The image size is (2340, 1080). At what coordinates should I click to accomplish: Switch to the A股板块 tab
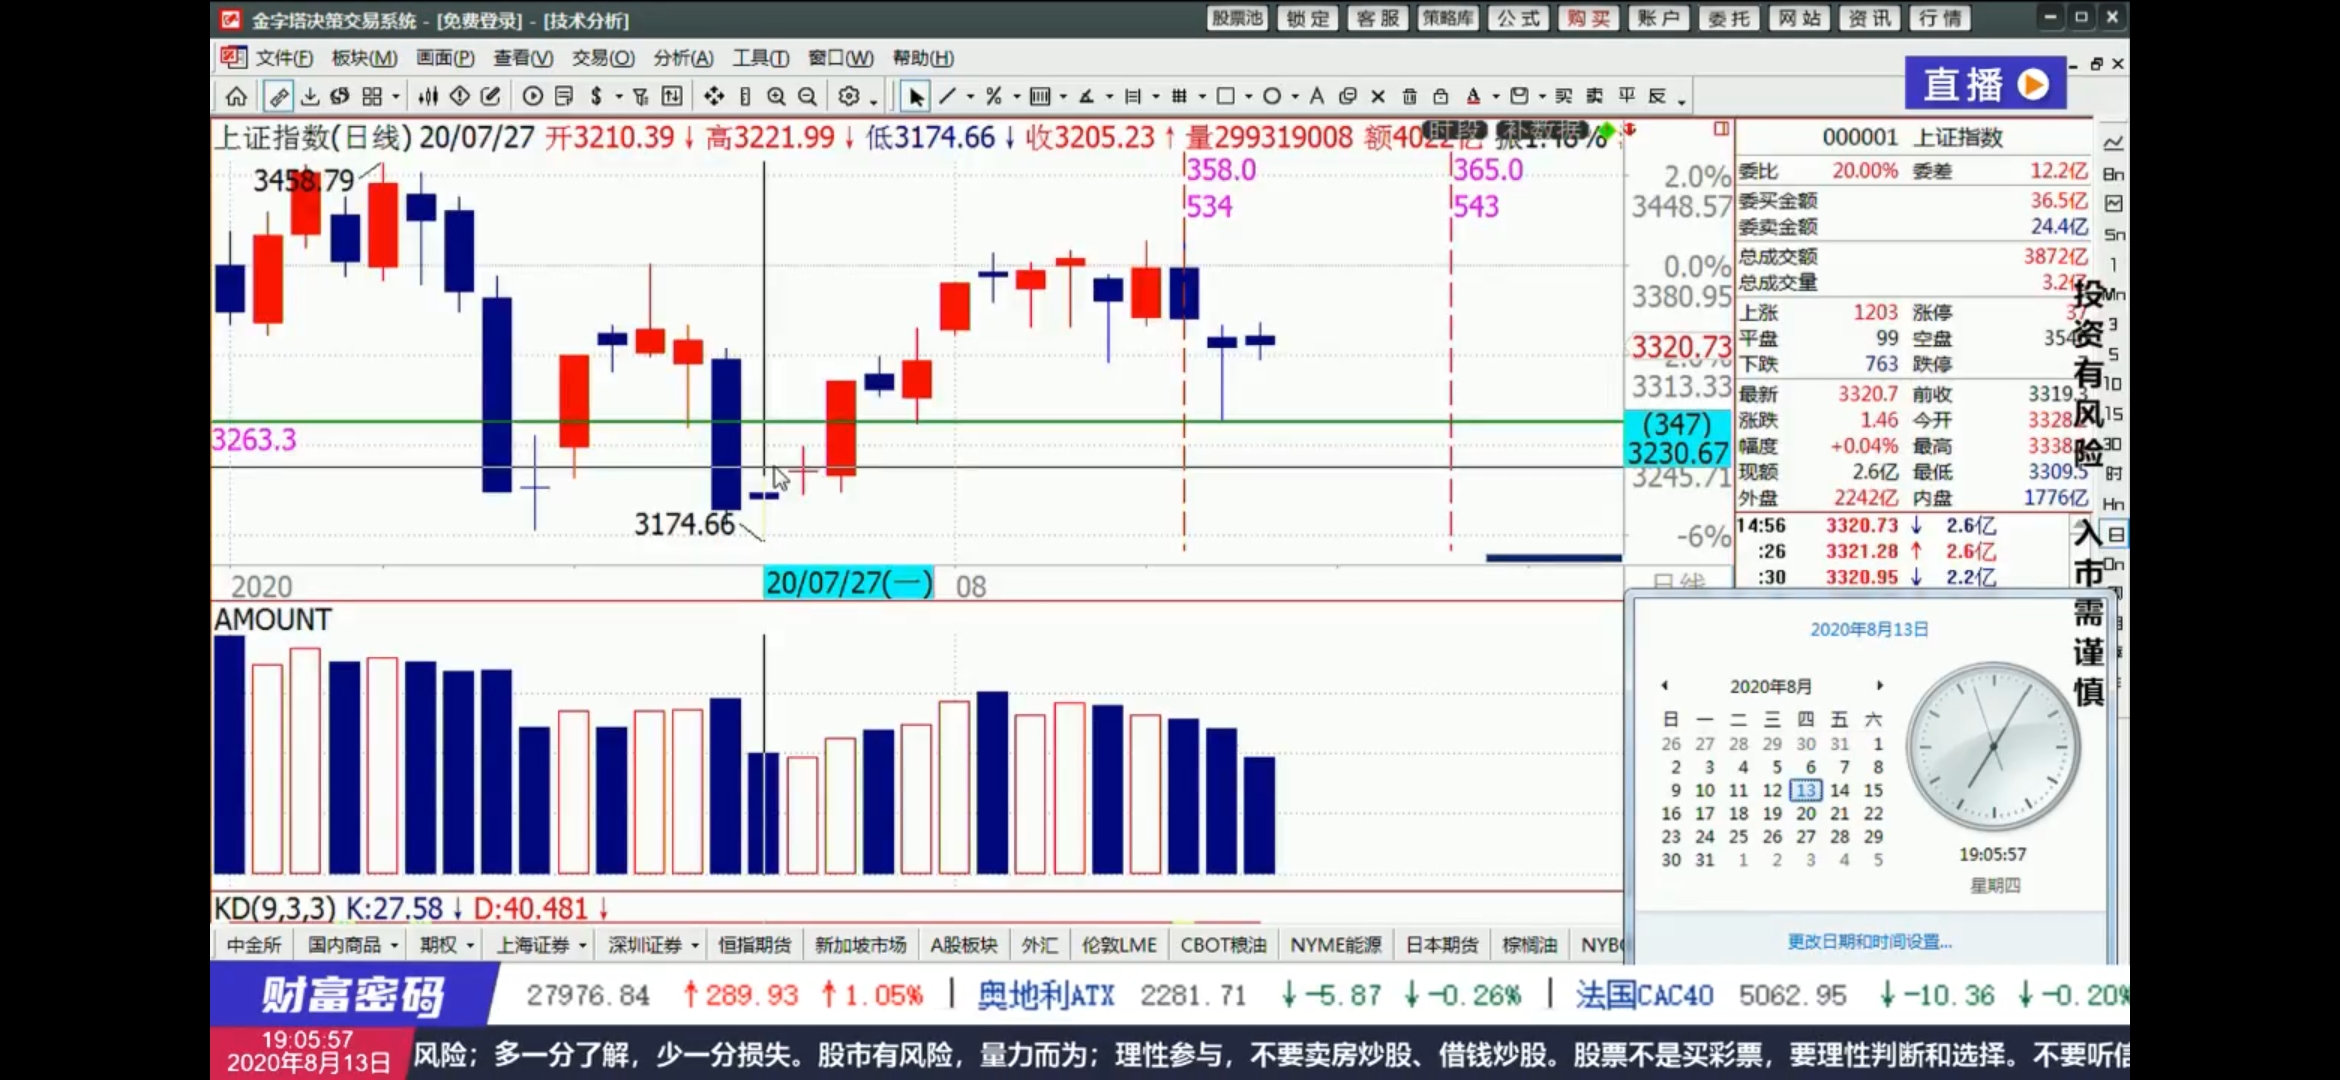coord(963,945)
